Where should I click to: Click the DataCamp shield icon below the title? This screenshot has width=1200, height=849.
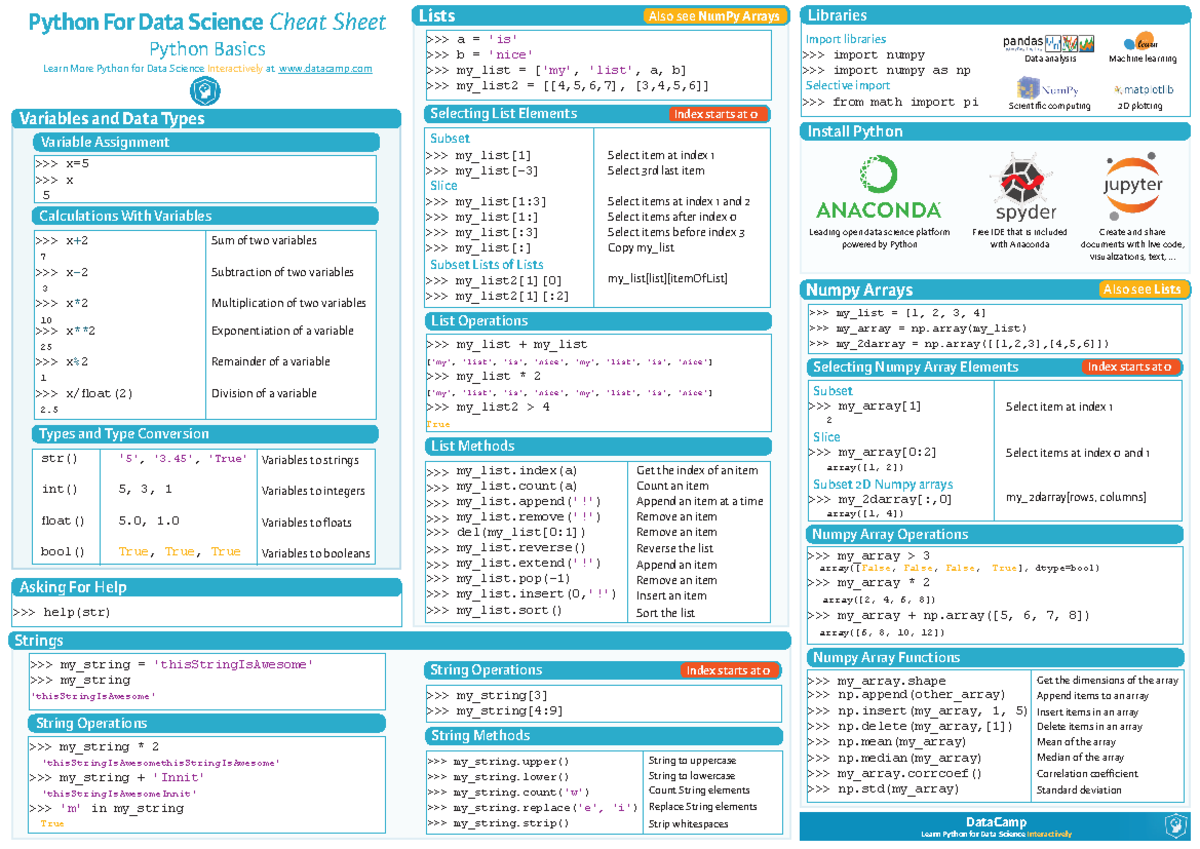tap(204, 88)
